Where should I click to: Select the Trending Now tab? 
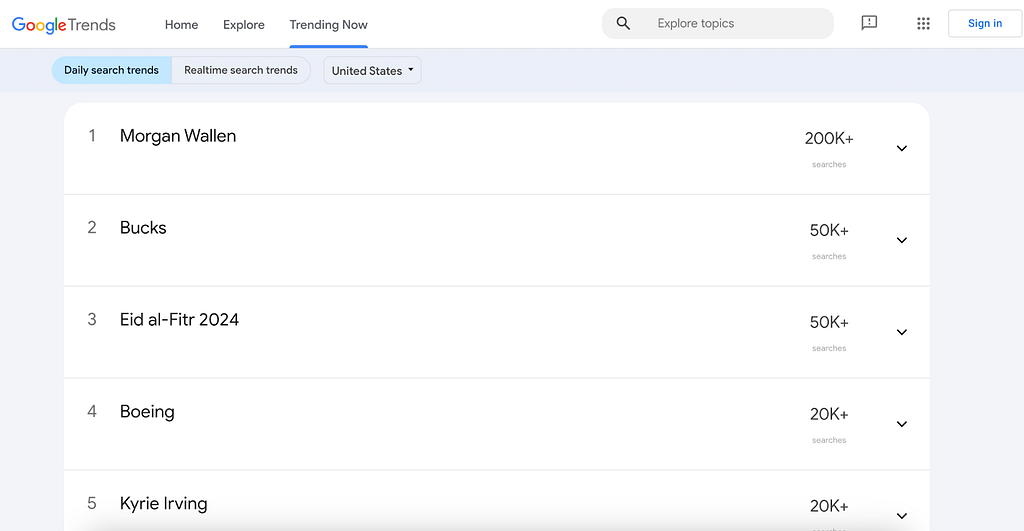[x=328, y=25]
